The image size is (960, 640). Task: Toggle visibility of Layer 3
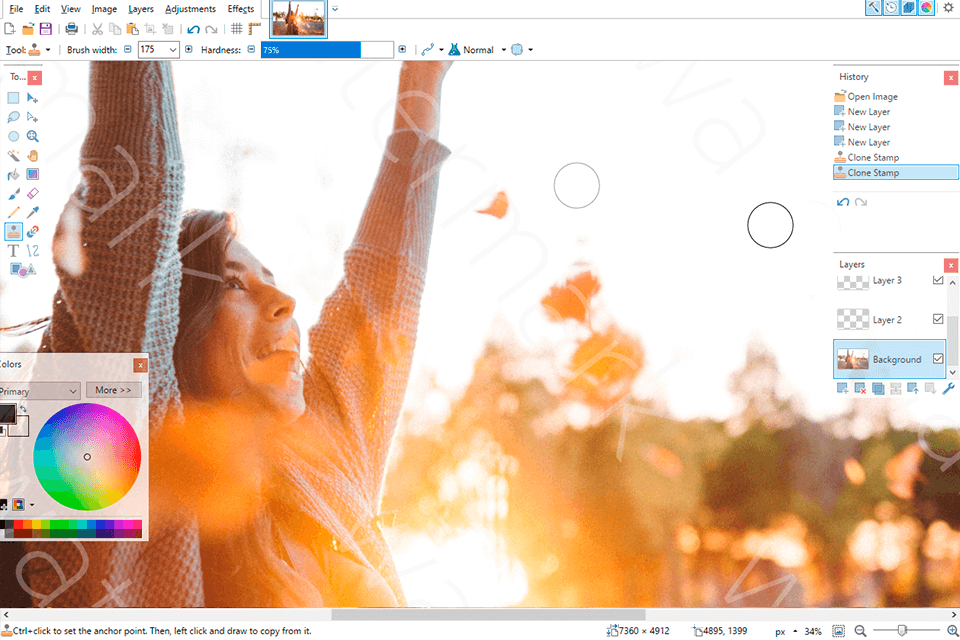937,280
